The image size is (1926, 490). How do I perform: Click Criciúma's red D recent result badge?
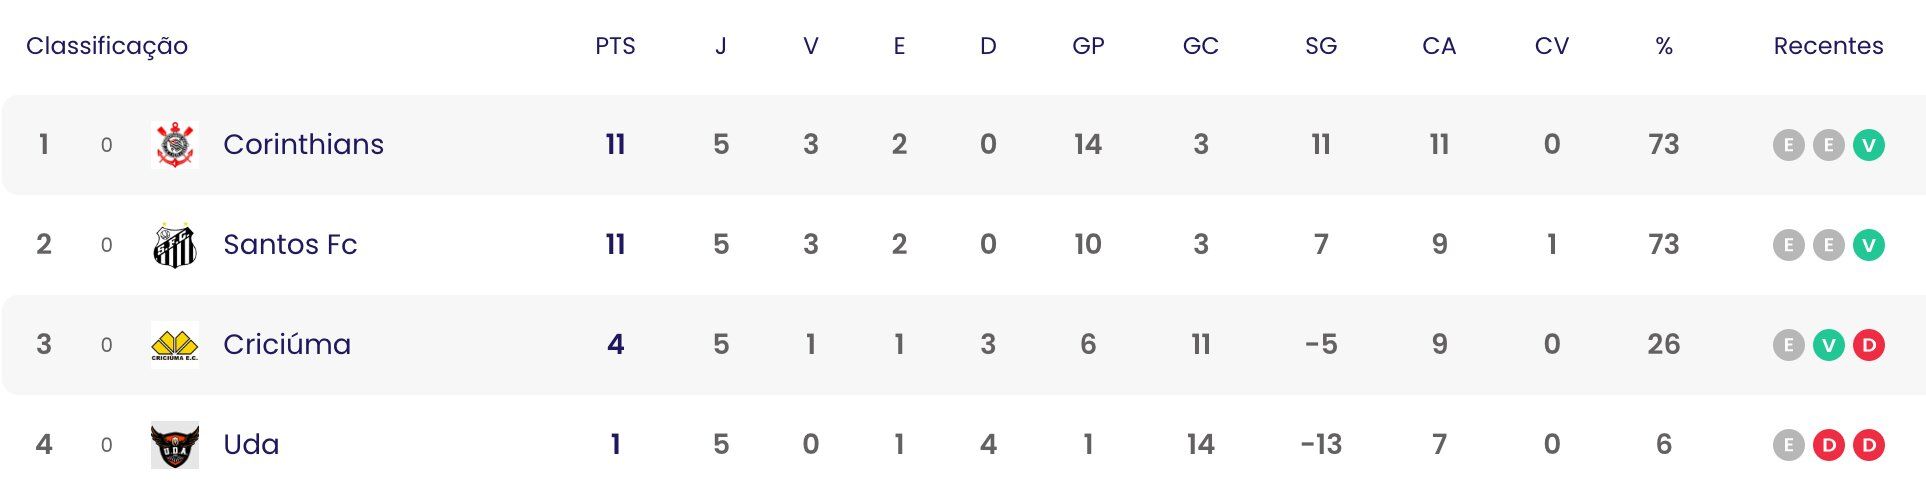coord(1868,345)
